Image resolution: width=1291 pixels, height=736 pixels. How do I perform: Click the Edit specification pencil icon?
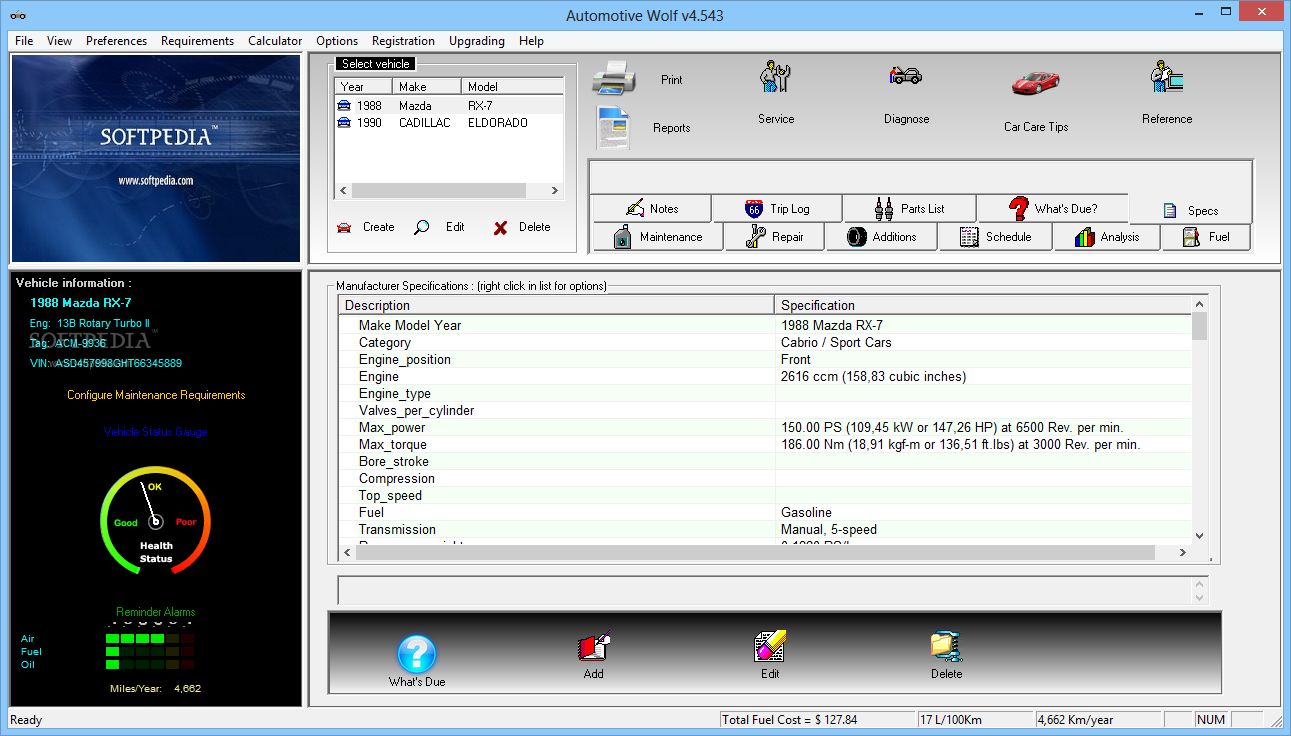(770, 647)
